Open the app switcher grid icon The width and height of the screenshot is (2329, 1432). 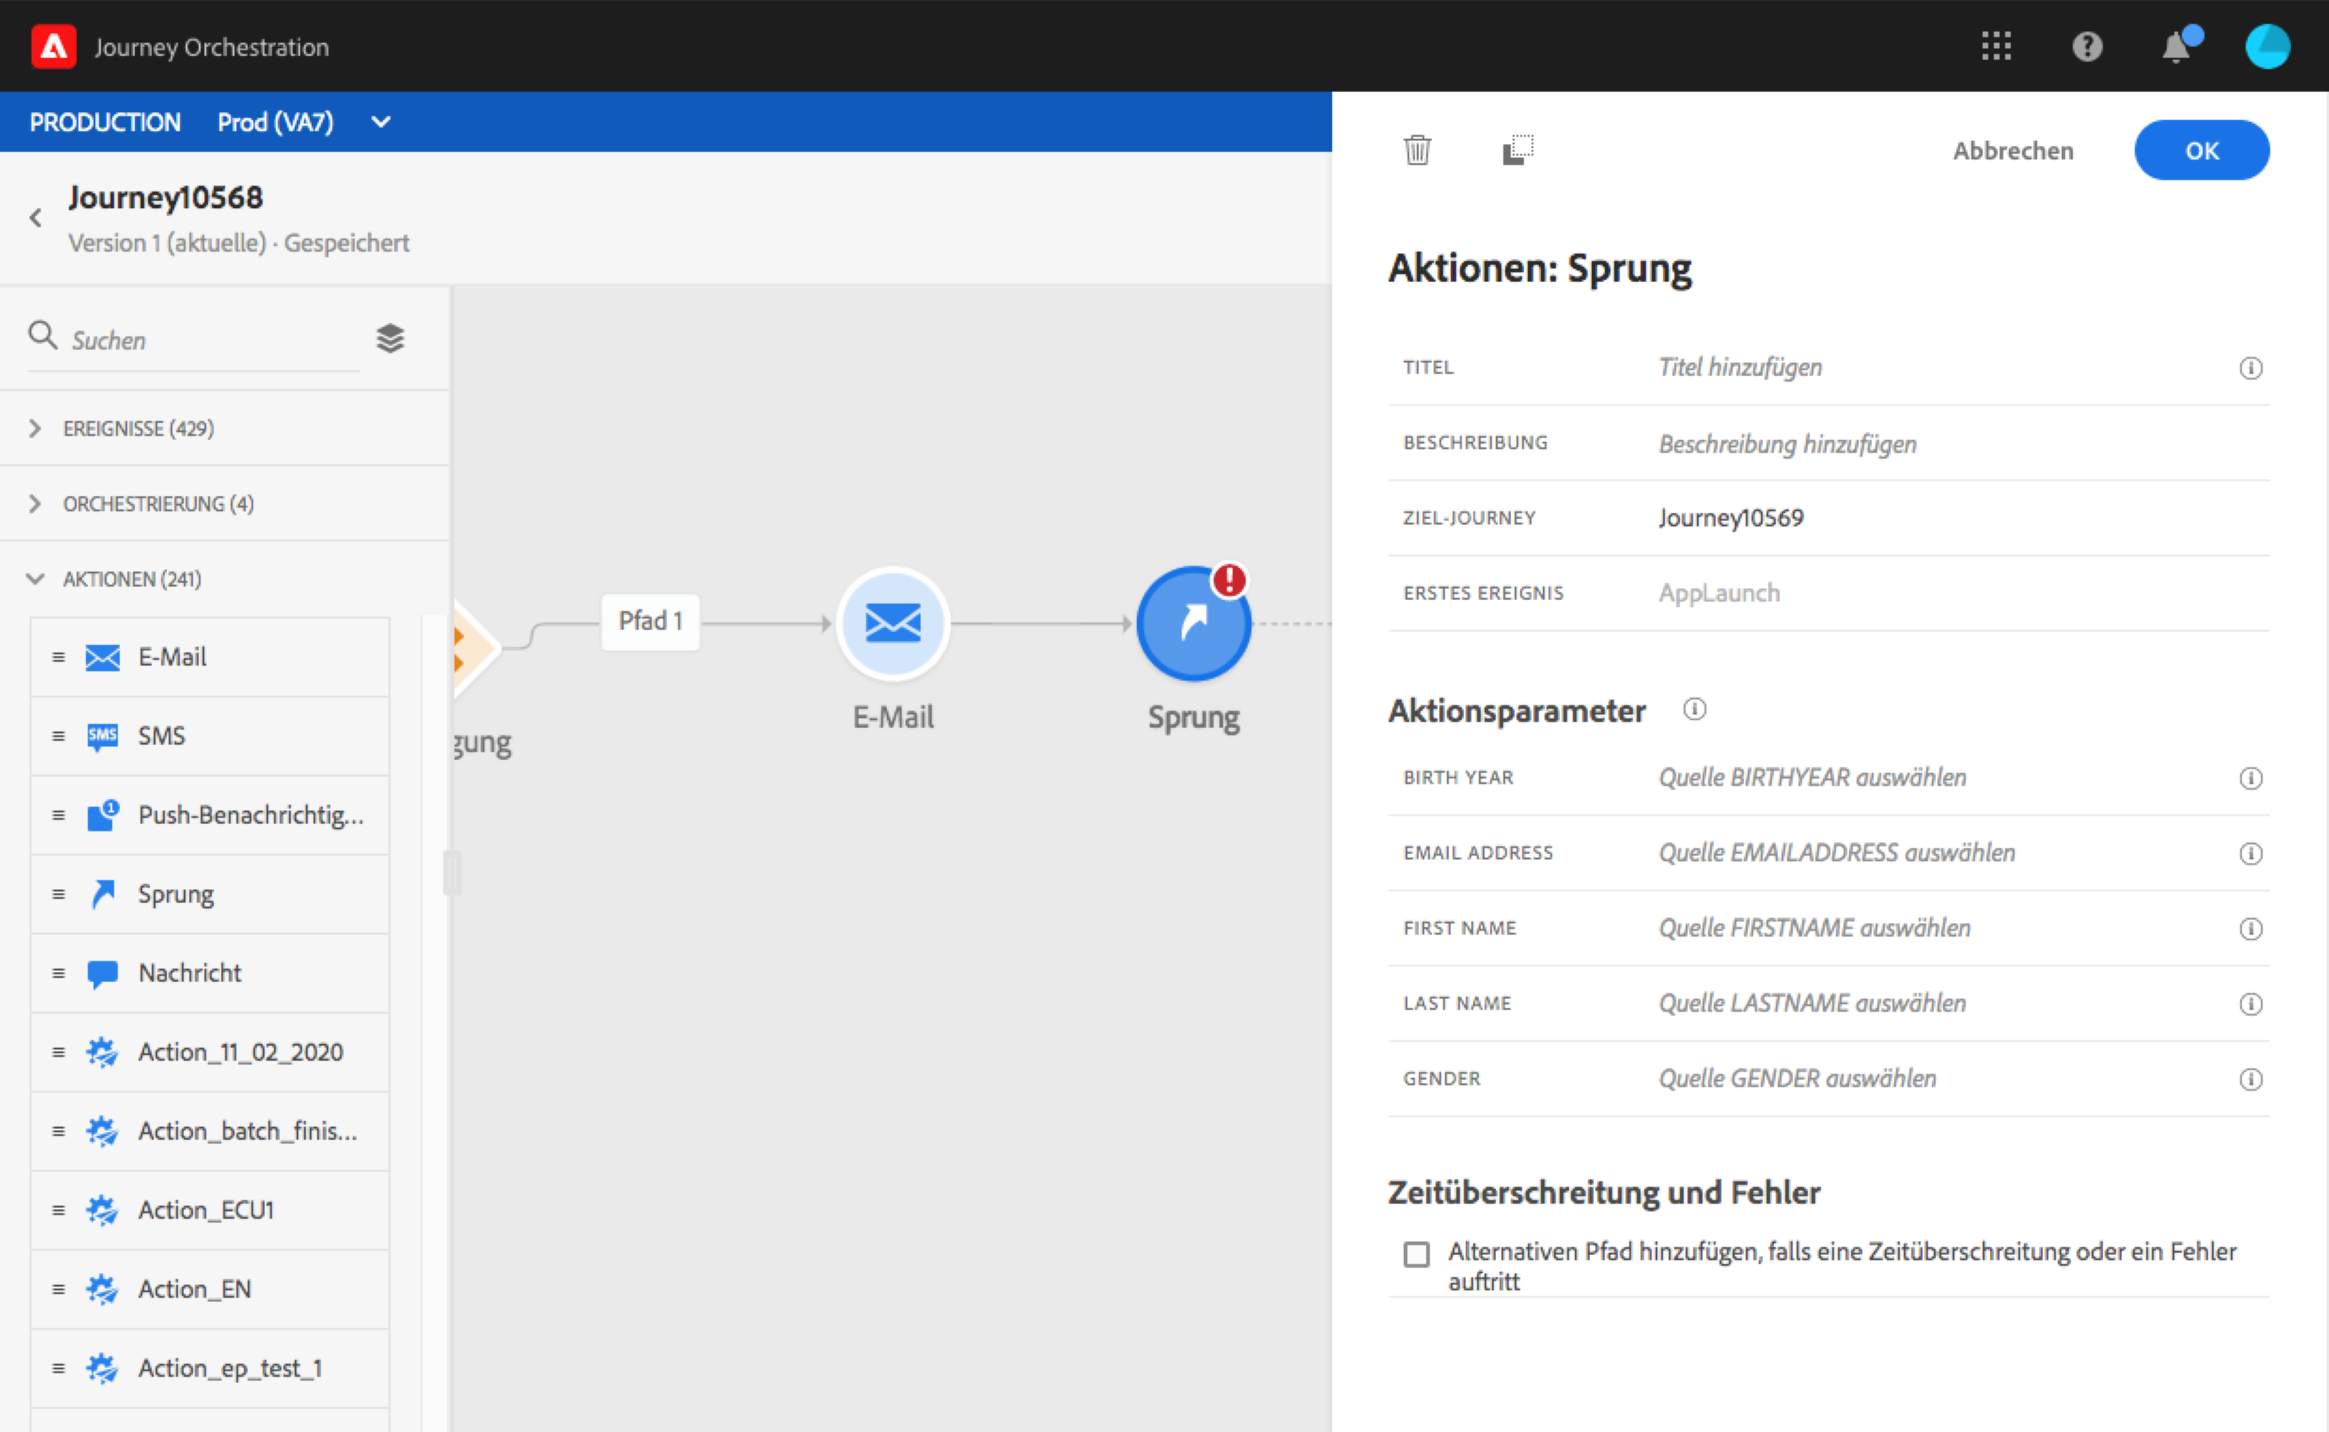pyautogui.click(x=1996, y=46)
